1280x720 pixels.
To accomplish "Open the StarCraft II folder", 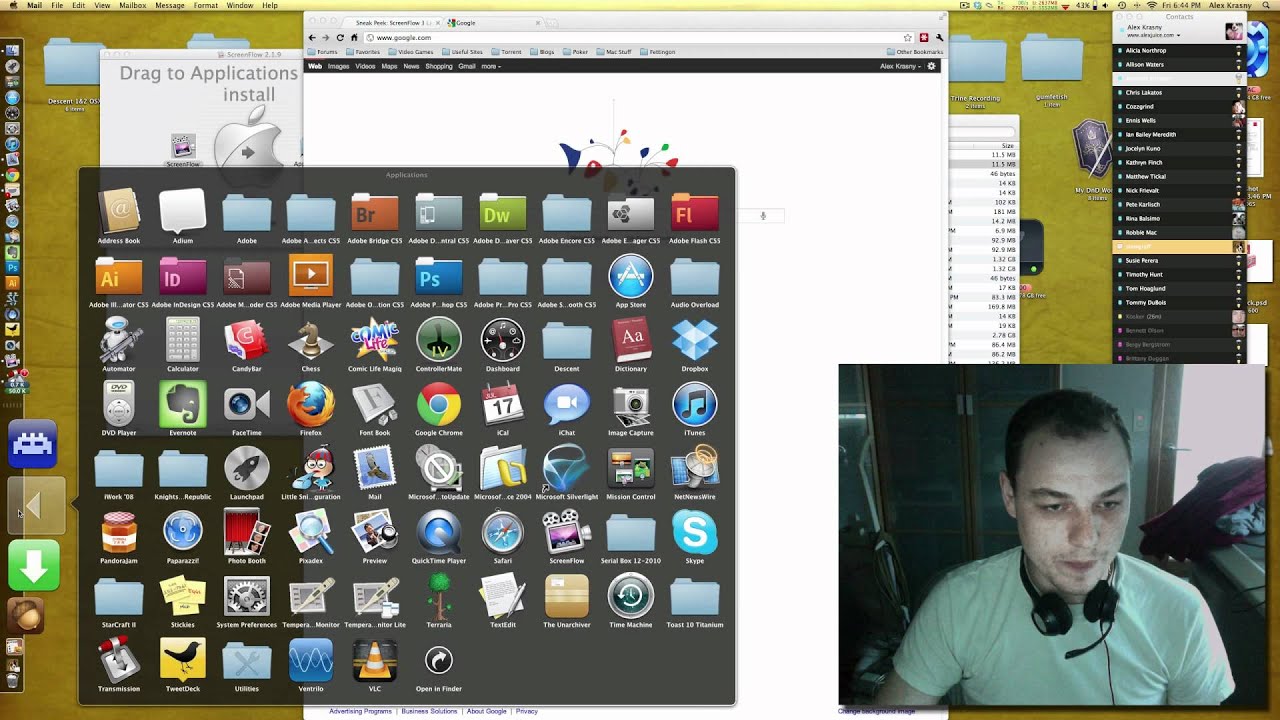I will 119,597.
